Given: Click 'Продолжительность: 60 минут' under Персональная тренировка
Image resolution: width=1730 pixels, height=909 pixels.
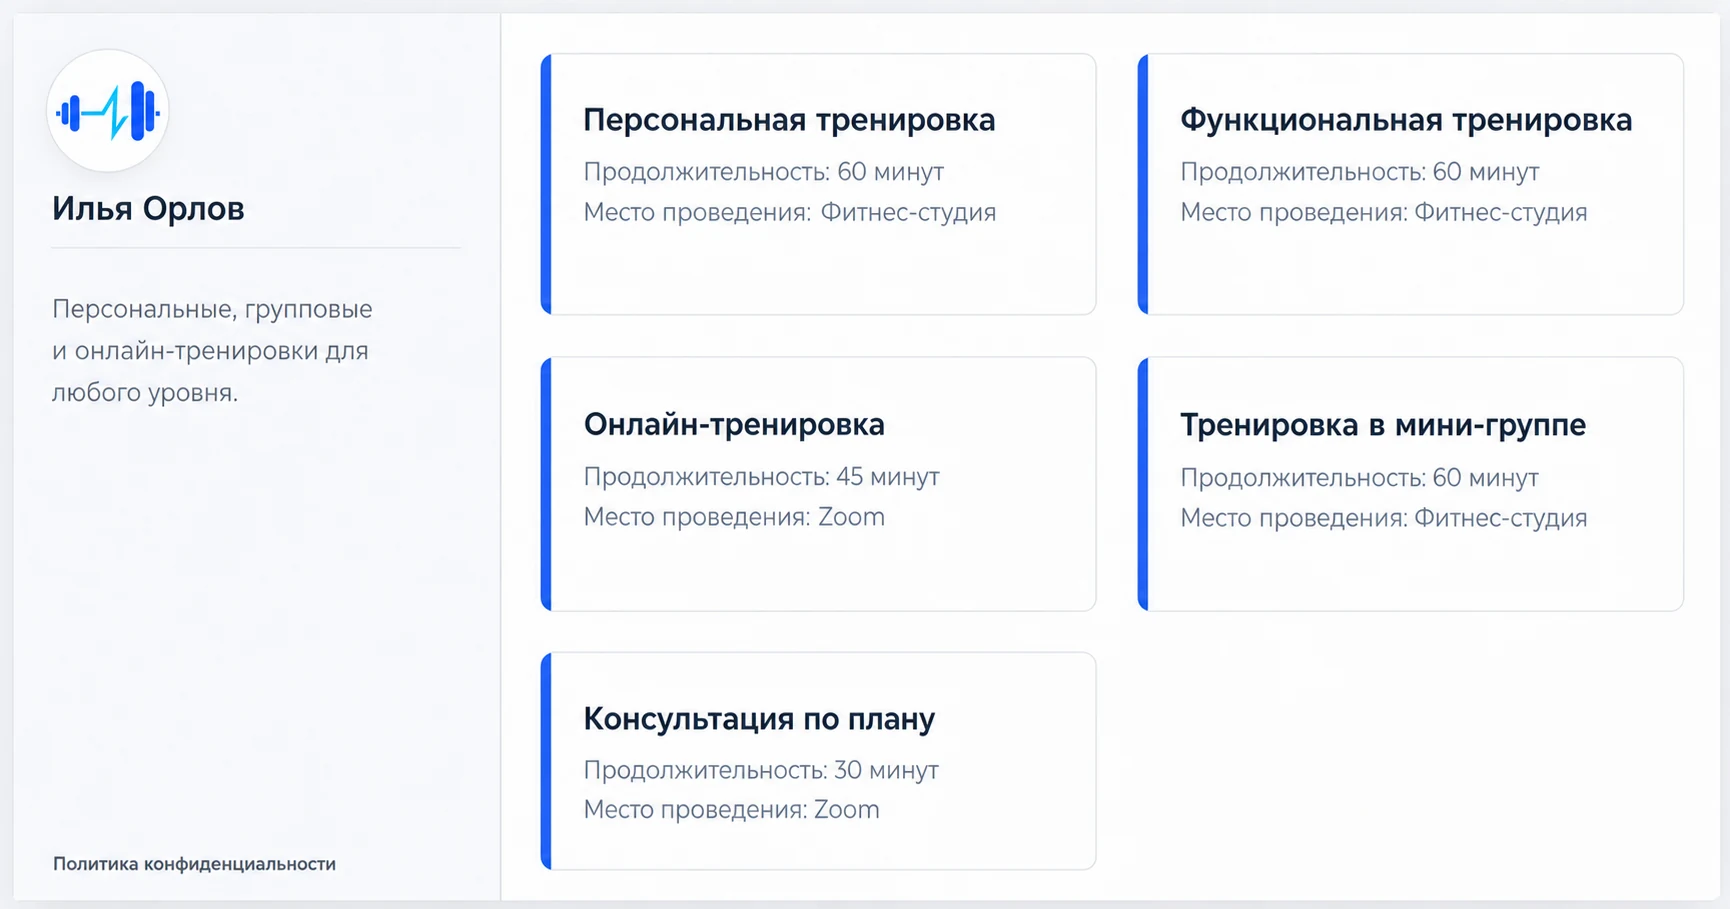Looking at the screenshot, I should (x=763, y=172).
